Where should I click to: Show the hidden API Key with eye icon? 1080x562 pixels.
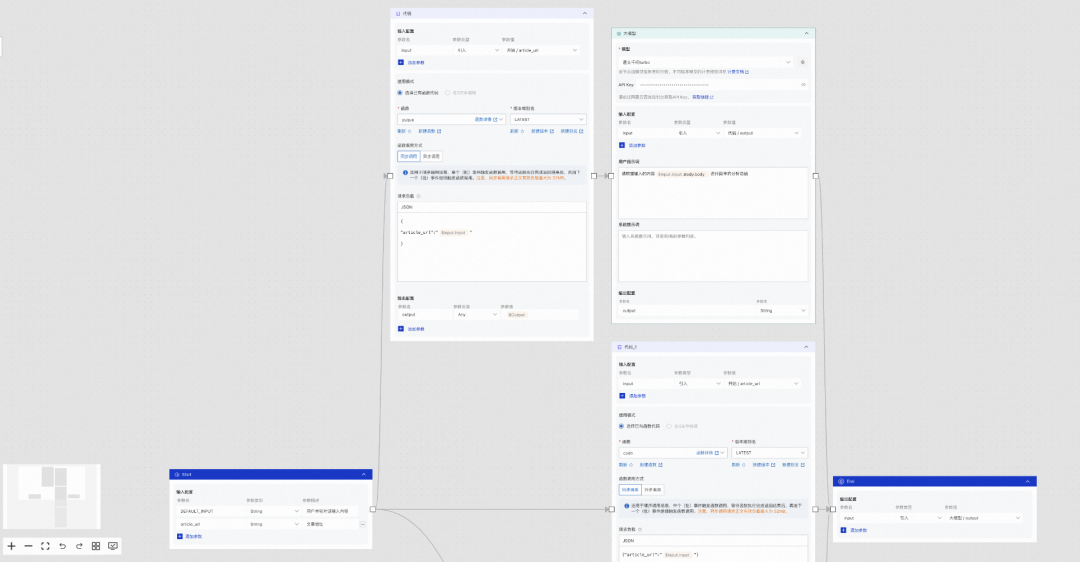click(x=804, y=84)
